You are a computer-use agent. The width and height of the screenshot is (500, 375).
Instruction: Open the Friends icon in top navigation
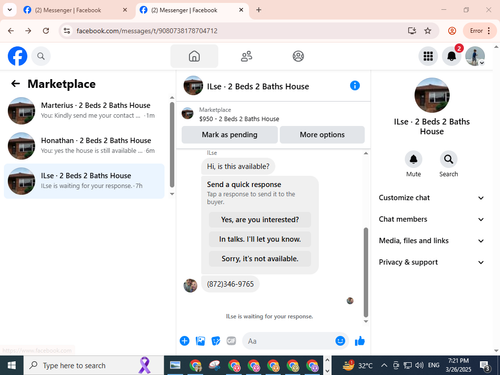[246, 56]
